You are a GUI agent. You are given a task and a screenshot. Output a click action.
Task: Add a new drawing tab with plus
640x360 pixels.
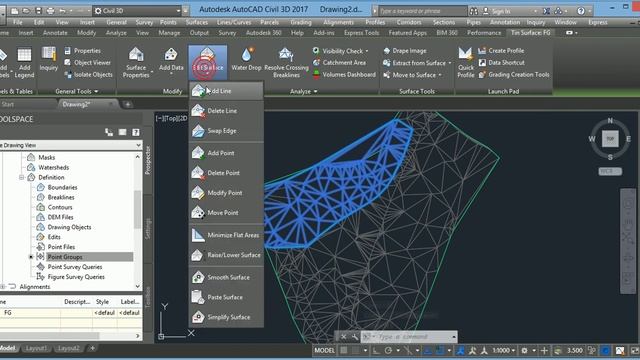click(x=128, y=104)
